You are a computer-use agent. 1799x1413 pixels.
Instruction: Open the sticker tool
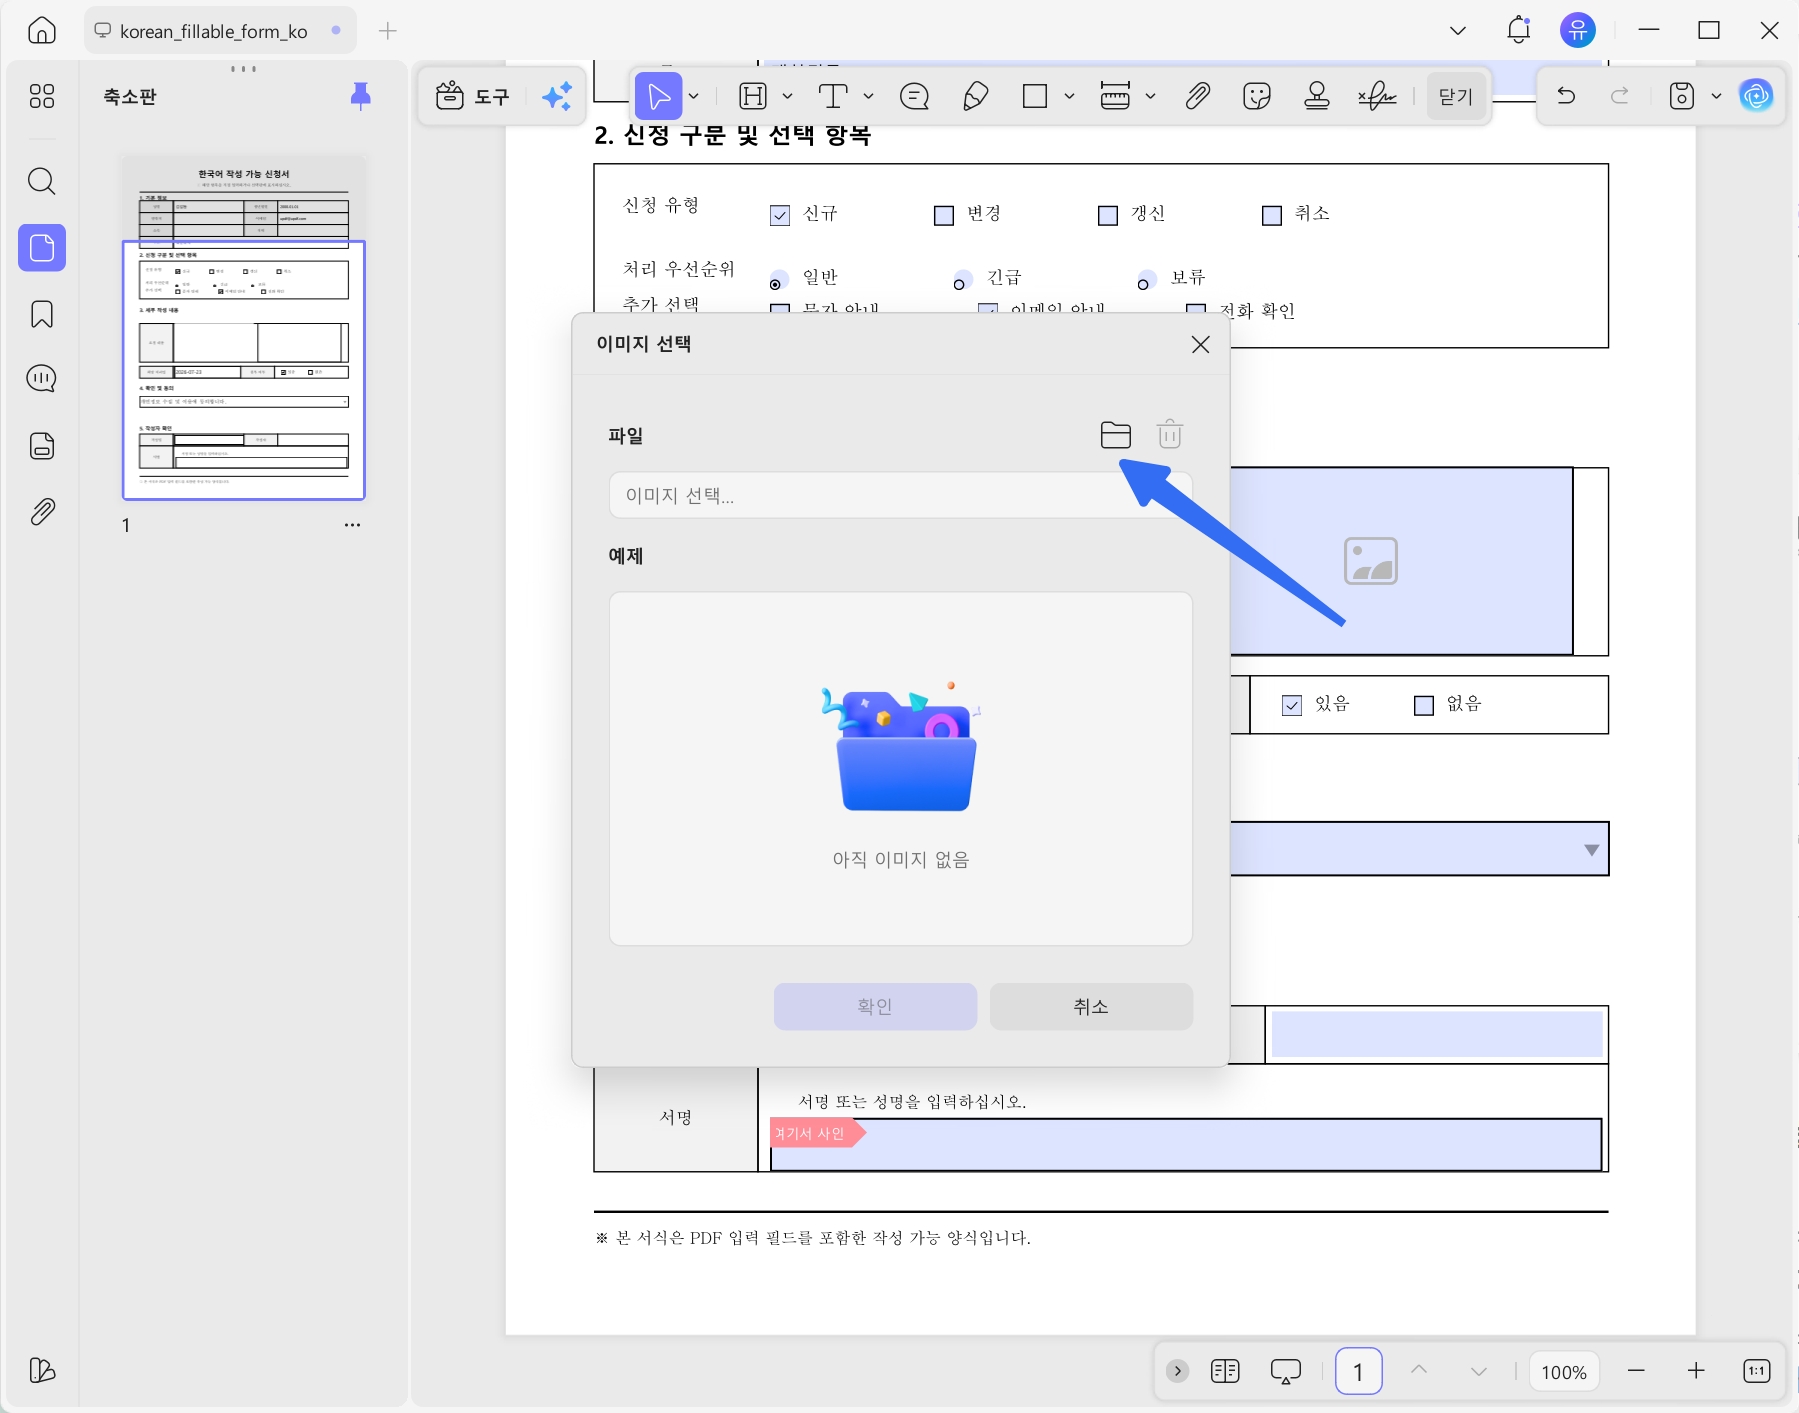(x=1257, y=96)
